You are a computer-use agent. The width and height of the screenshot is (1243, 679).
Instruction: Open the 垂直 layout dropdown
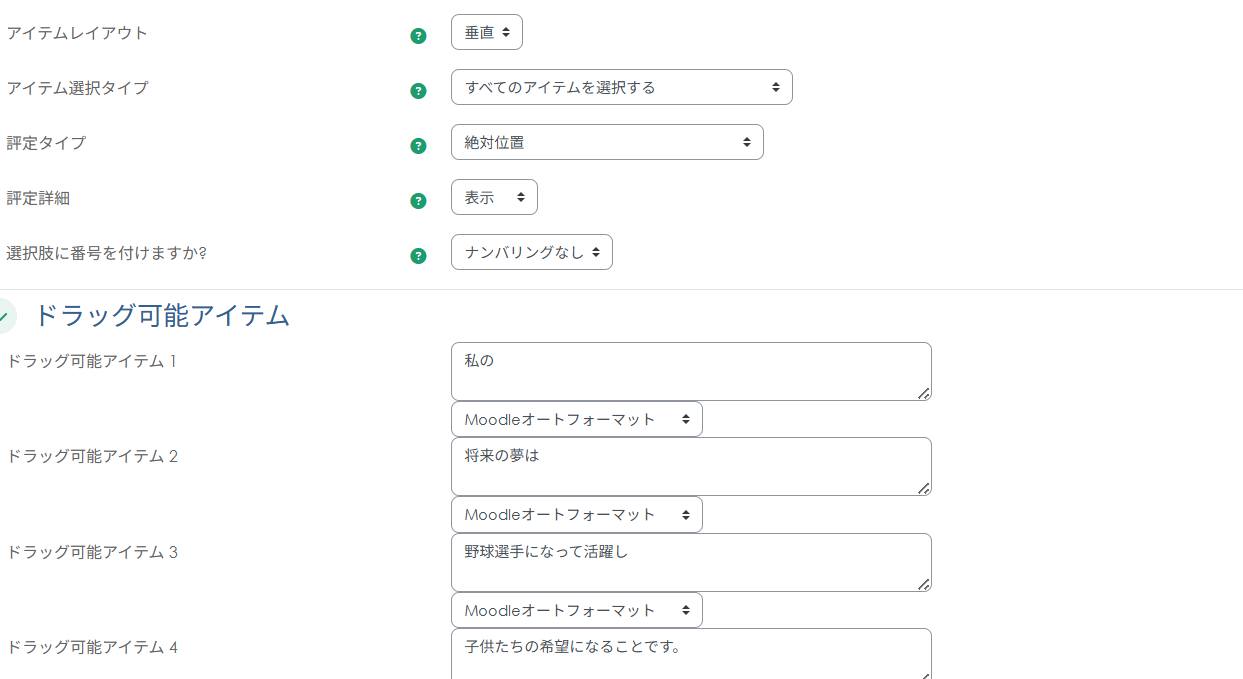pyautogui.click(x=487, y=31)
